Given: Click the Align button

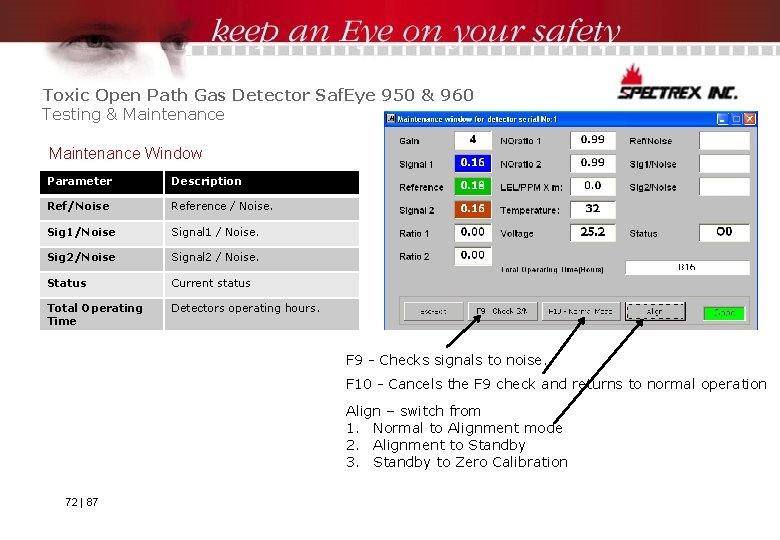Looking at the screenshot, I should [x=655, y=312].
